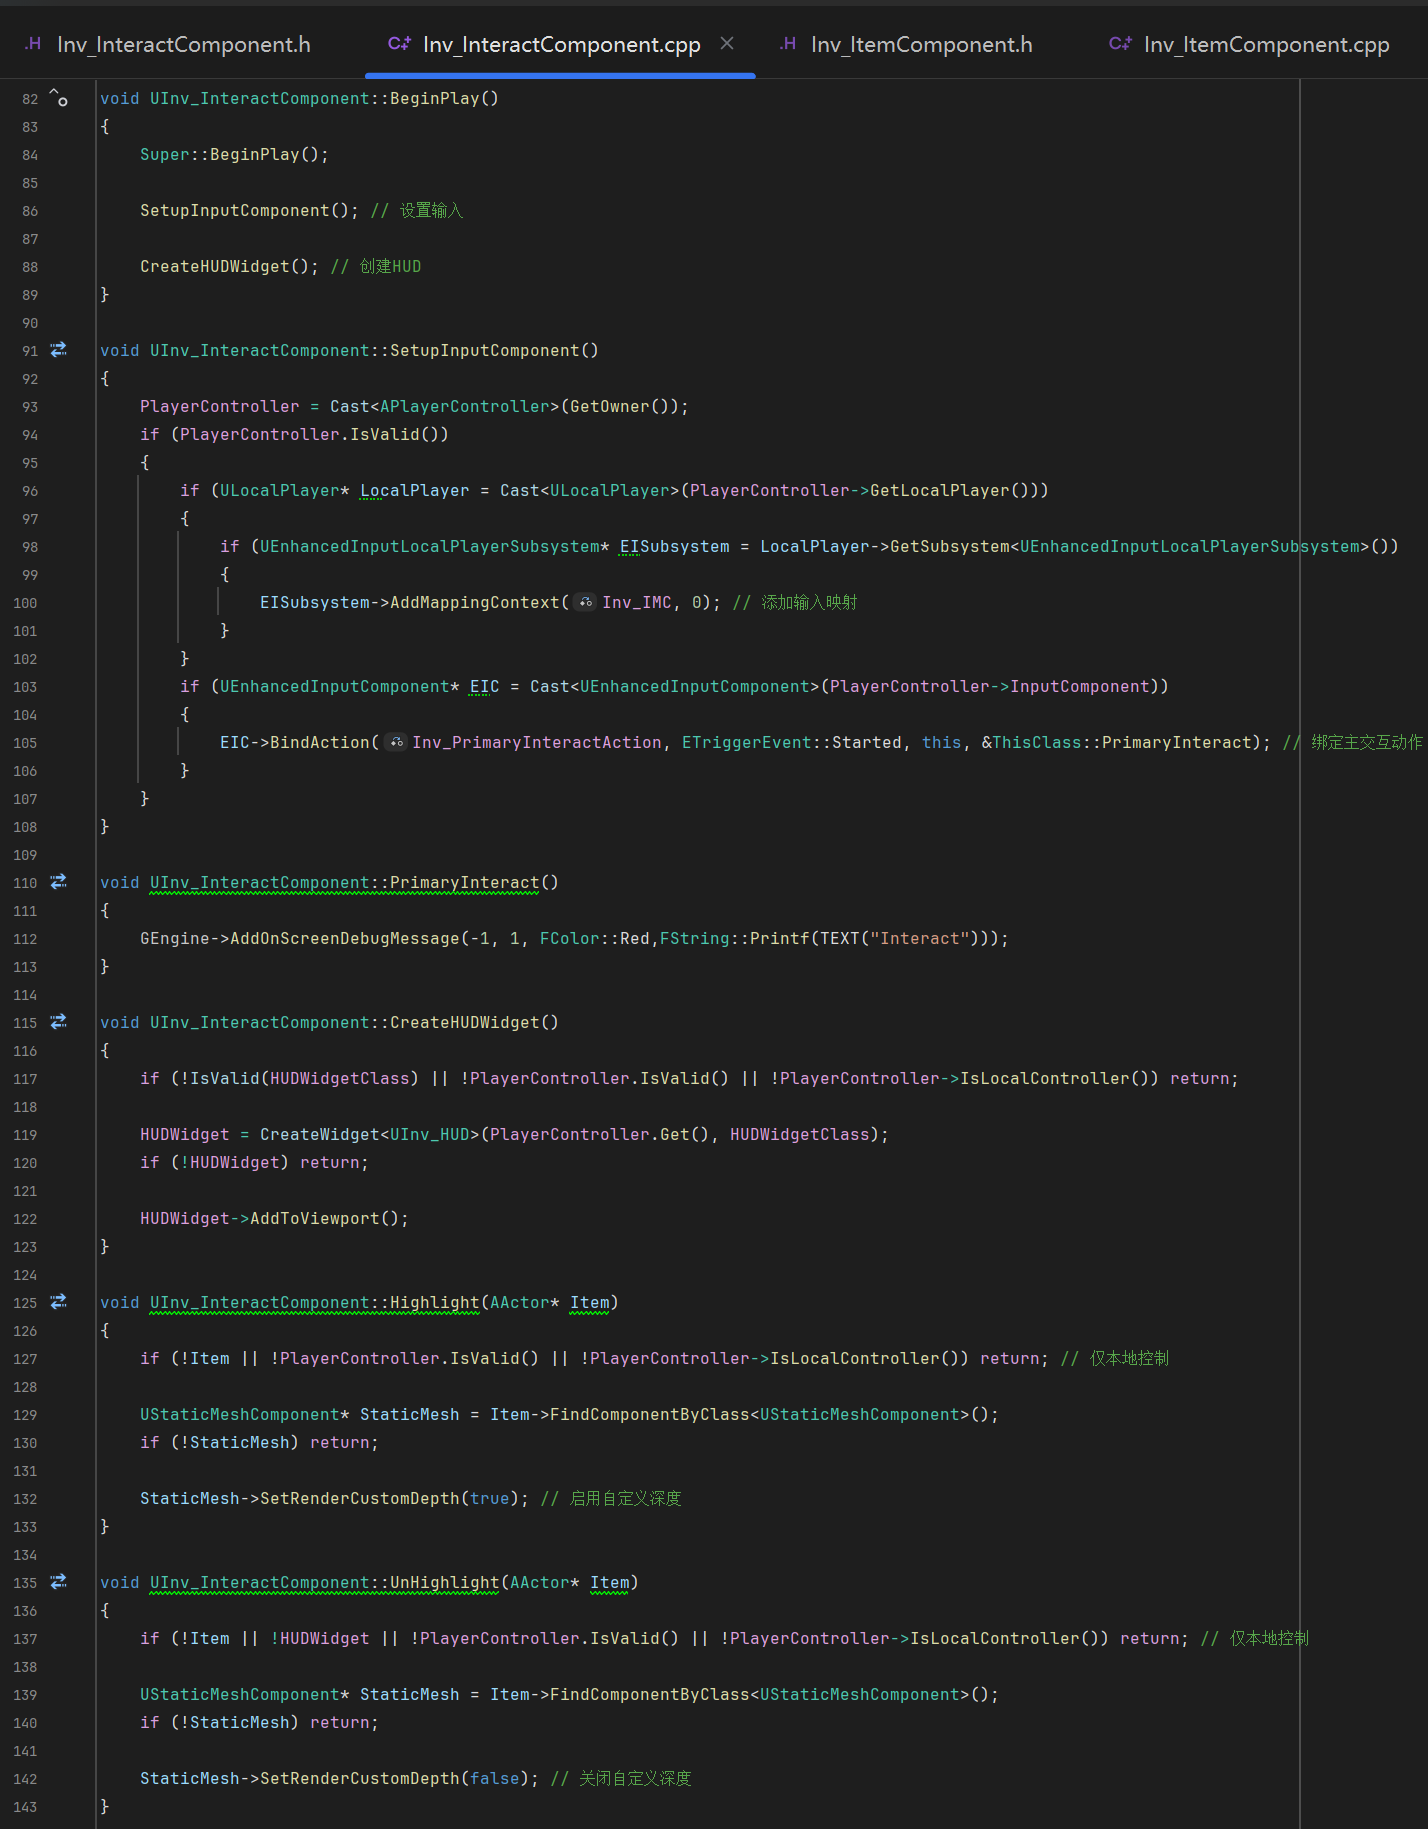This screenshot has width=1428, height=1829.
Task: Click the gutter marker icon next to PrimaryInteract definition
Action: coord(59,882)
